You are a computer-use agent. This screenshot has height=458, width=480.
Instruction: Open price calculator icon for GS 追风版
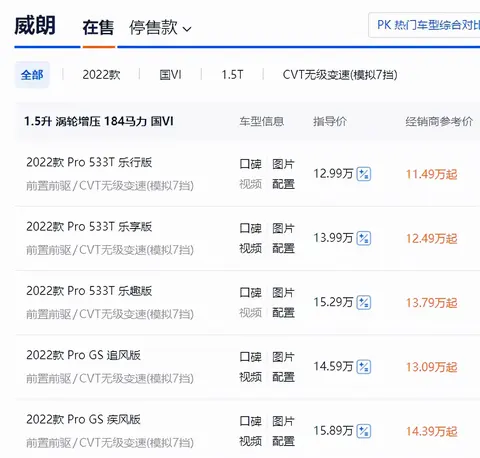(x=364, y=367)
